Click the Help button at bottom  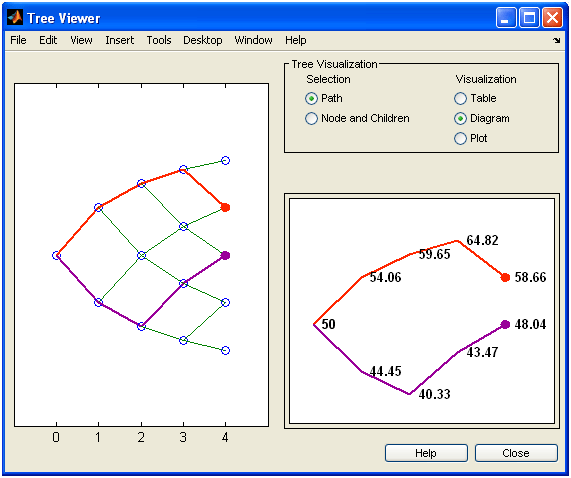(x=426, y=453)
